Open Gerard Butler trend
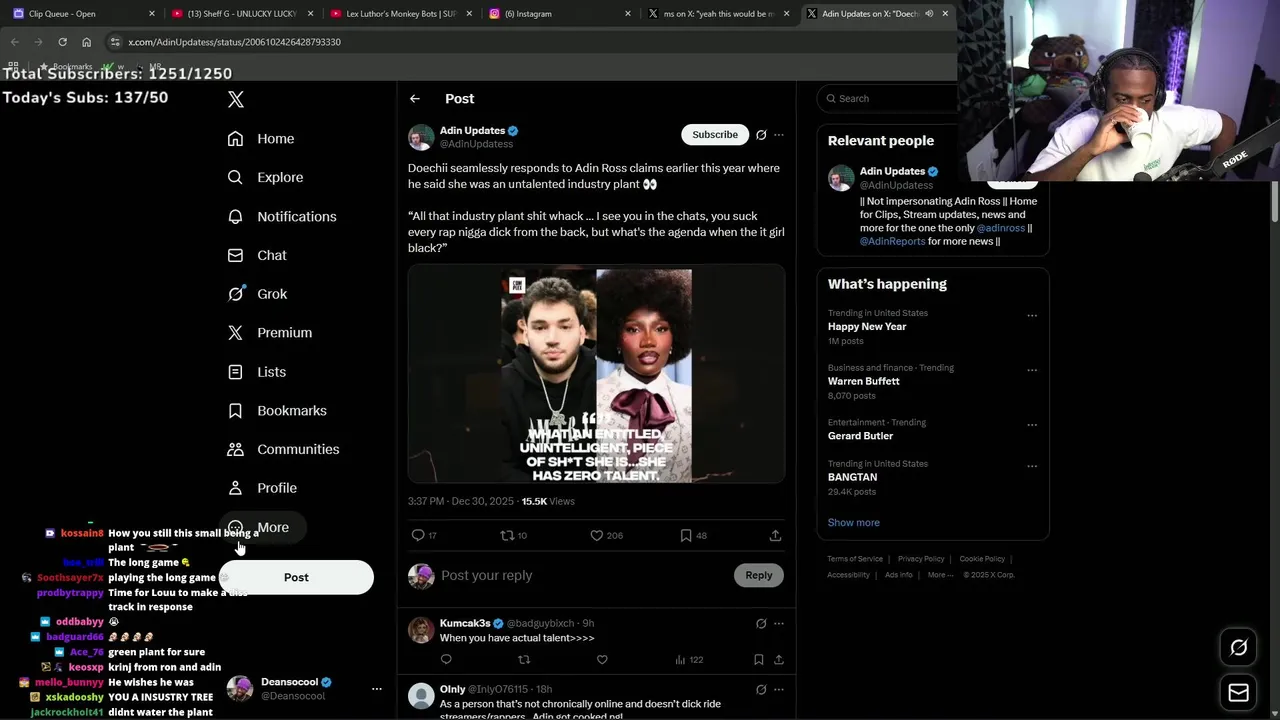 pyautogui.click(x=861, y=436)
